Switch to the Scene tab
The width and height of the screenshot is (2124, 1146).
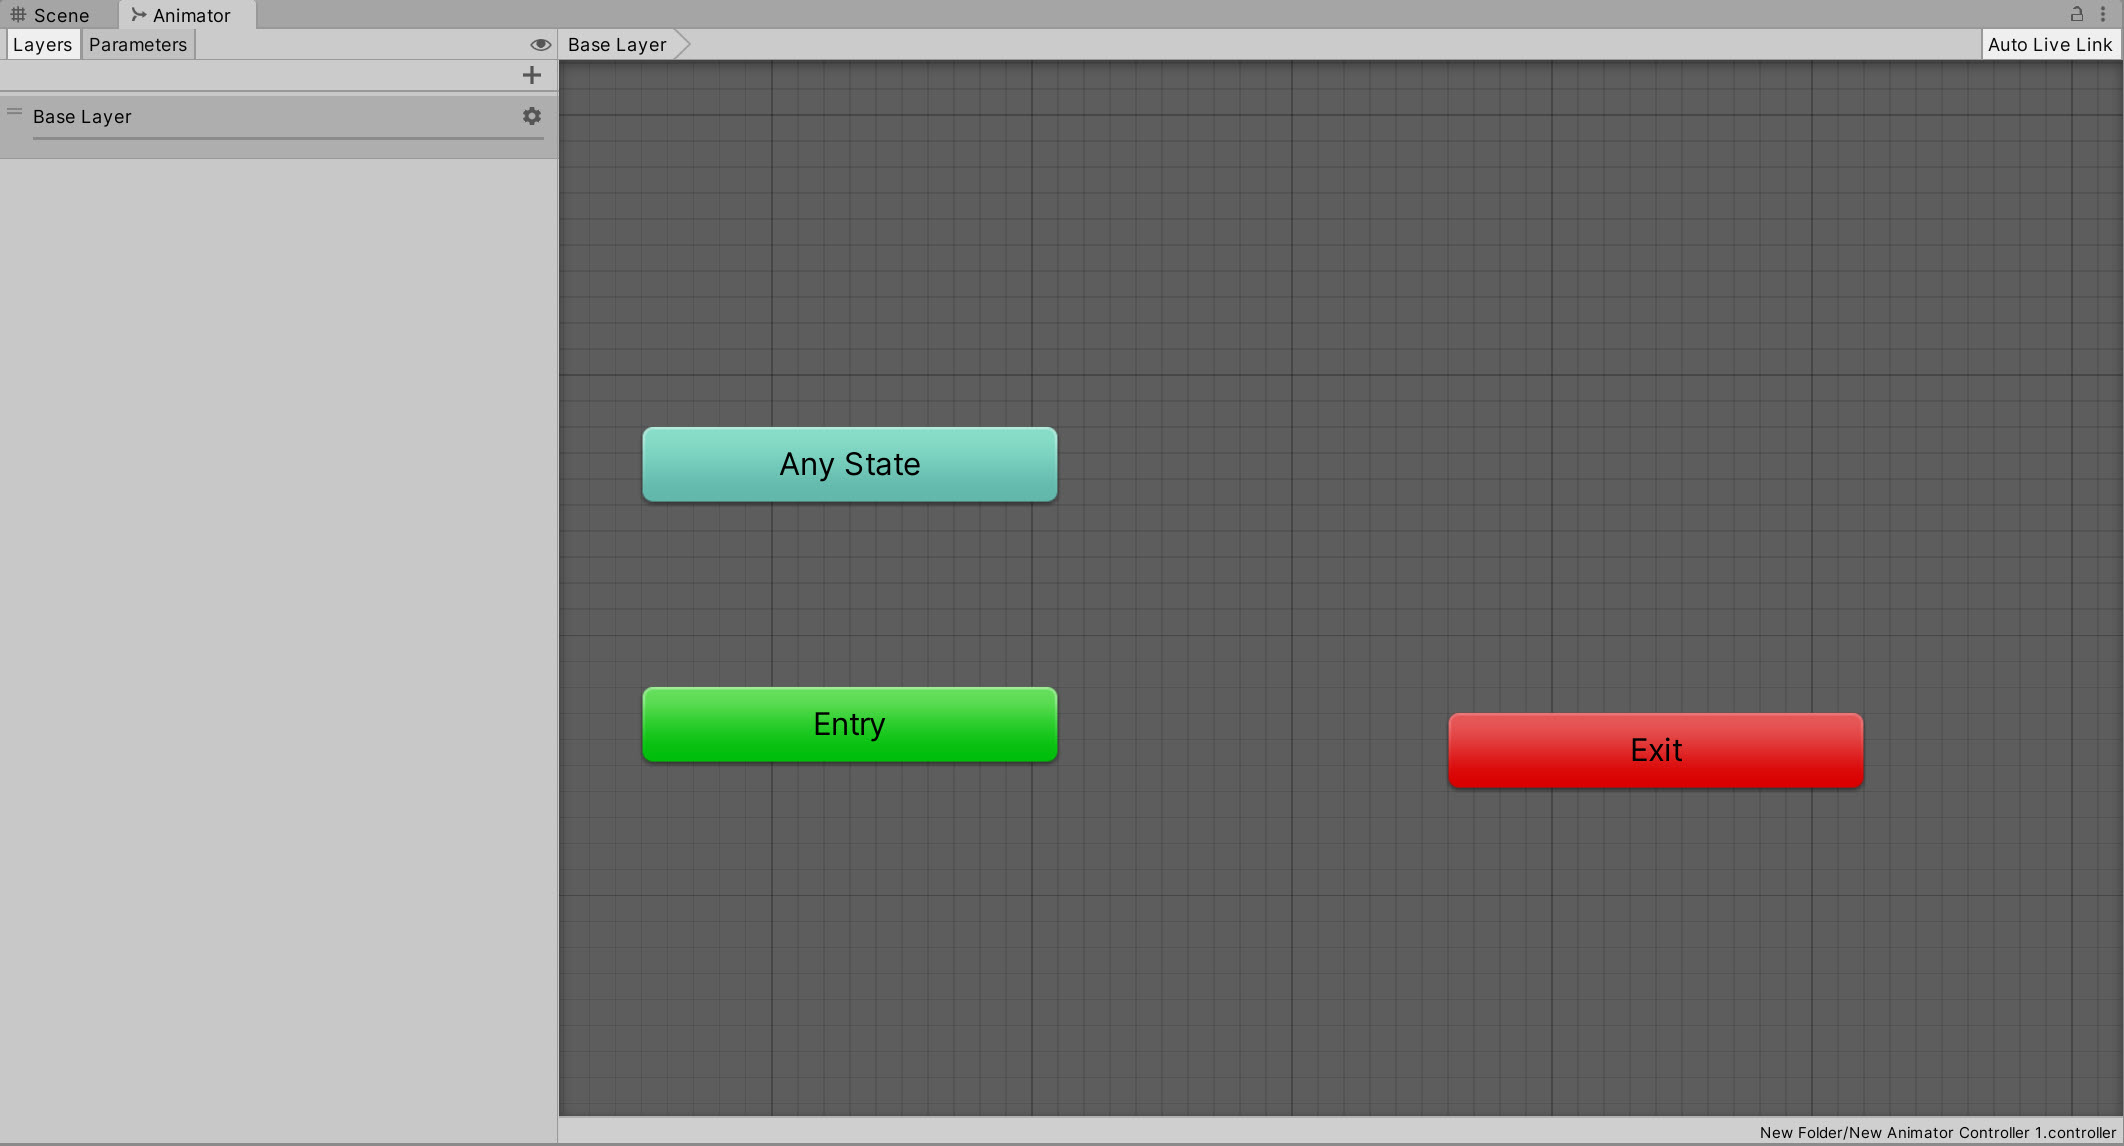tap(60, 15)
